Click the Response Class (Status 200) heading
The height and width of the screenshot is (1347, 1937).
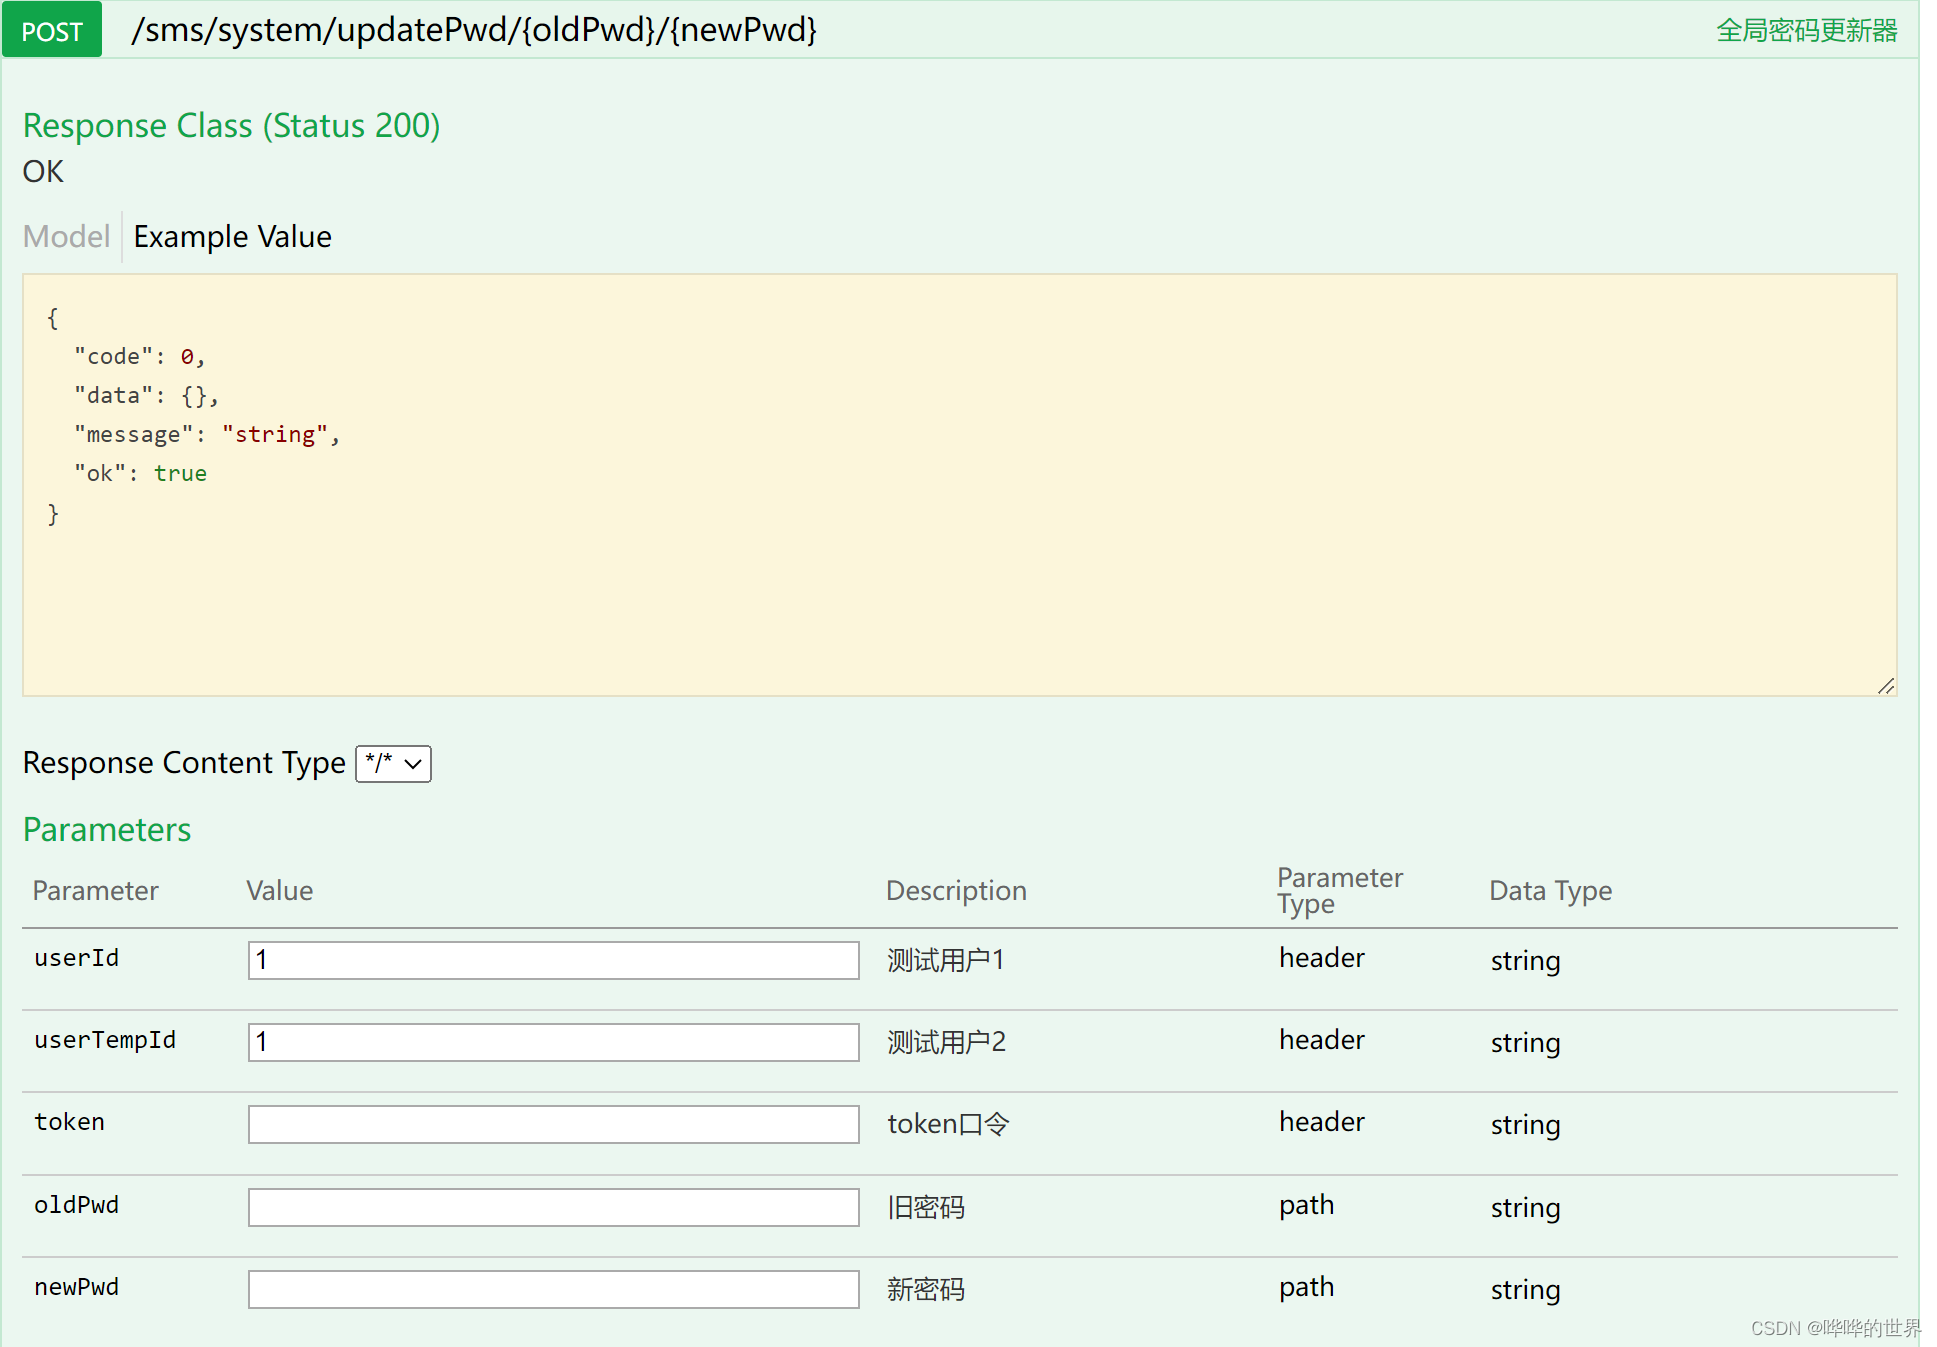click(x=231, y=126)
